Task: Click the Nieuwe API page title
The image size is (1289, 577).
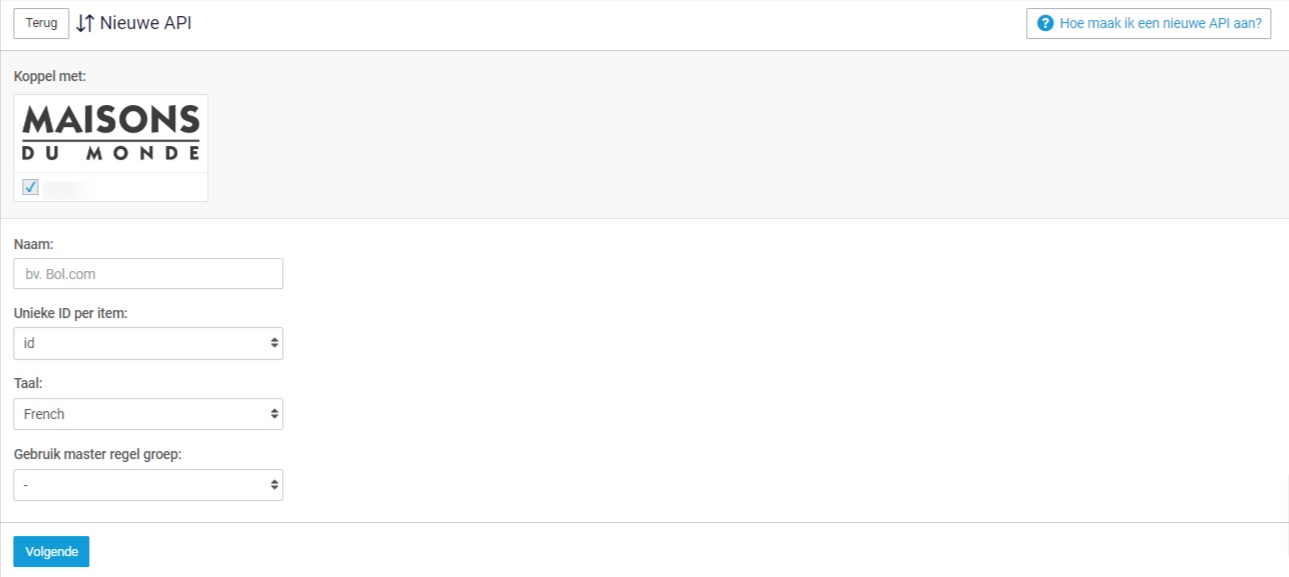Action: 146,23
